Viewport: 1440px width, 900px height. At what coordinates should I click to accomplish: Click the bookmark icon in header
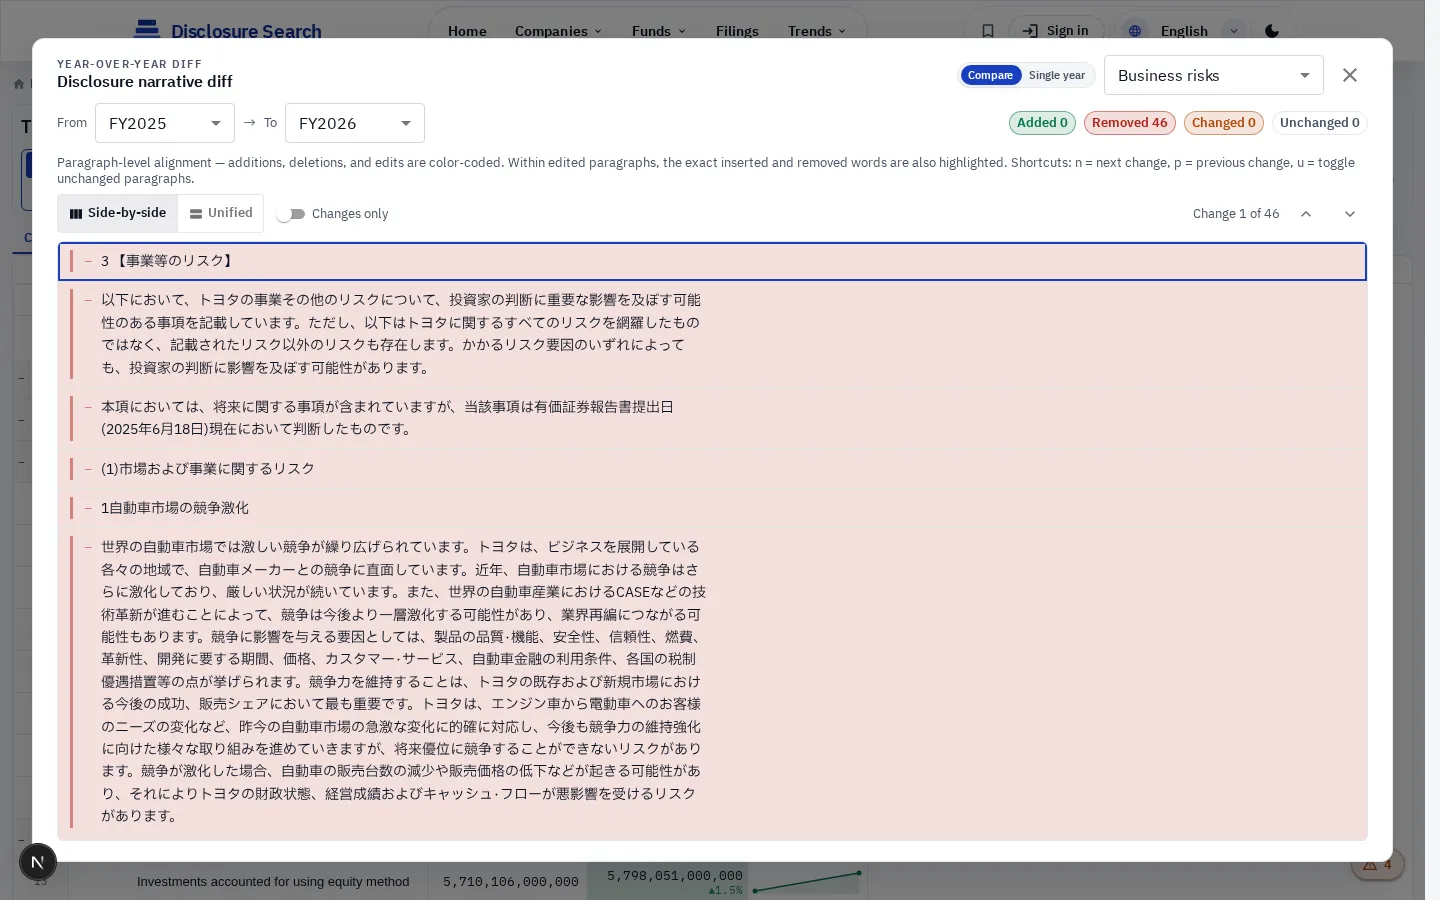[x=987, y=31]
